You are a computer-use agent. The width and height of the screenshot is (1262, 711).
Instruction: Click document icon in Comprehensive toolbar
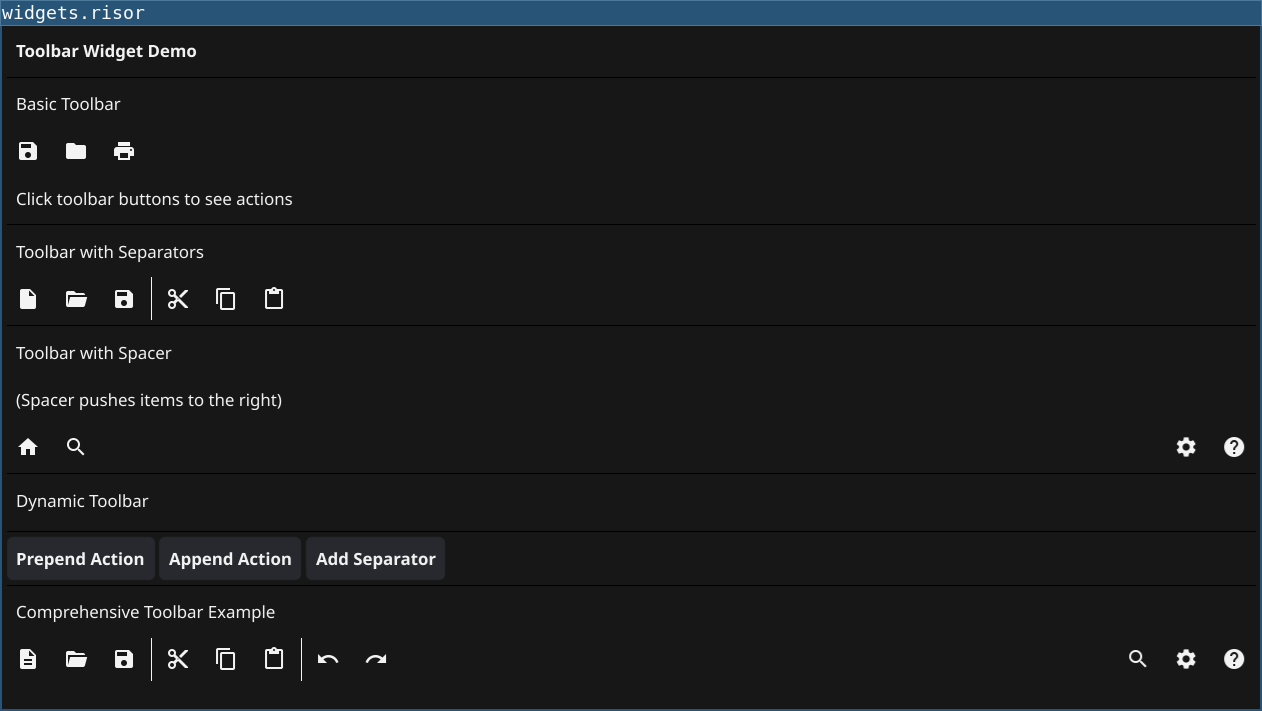28,659
